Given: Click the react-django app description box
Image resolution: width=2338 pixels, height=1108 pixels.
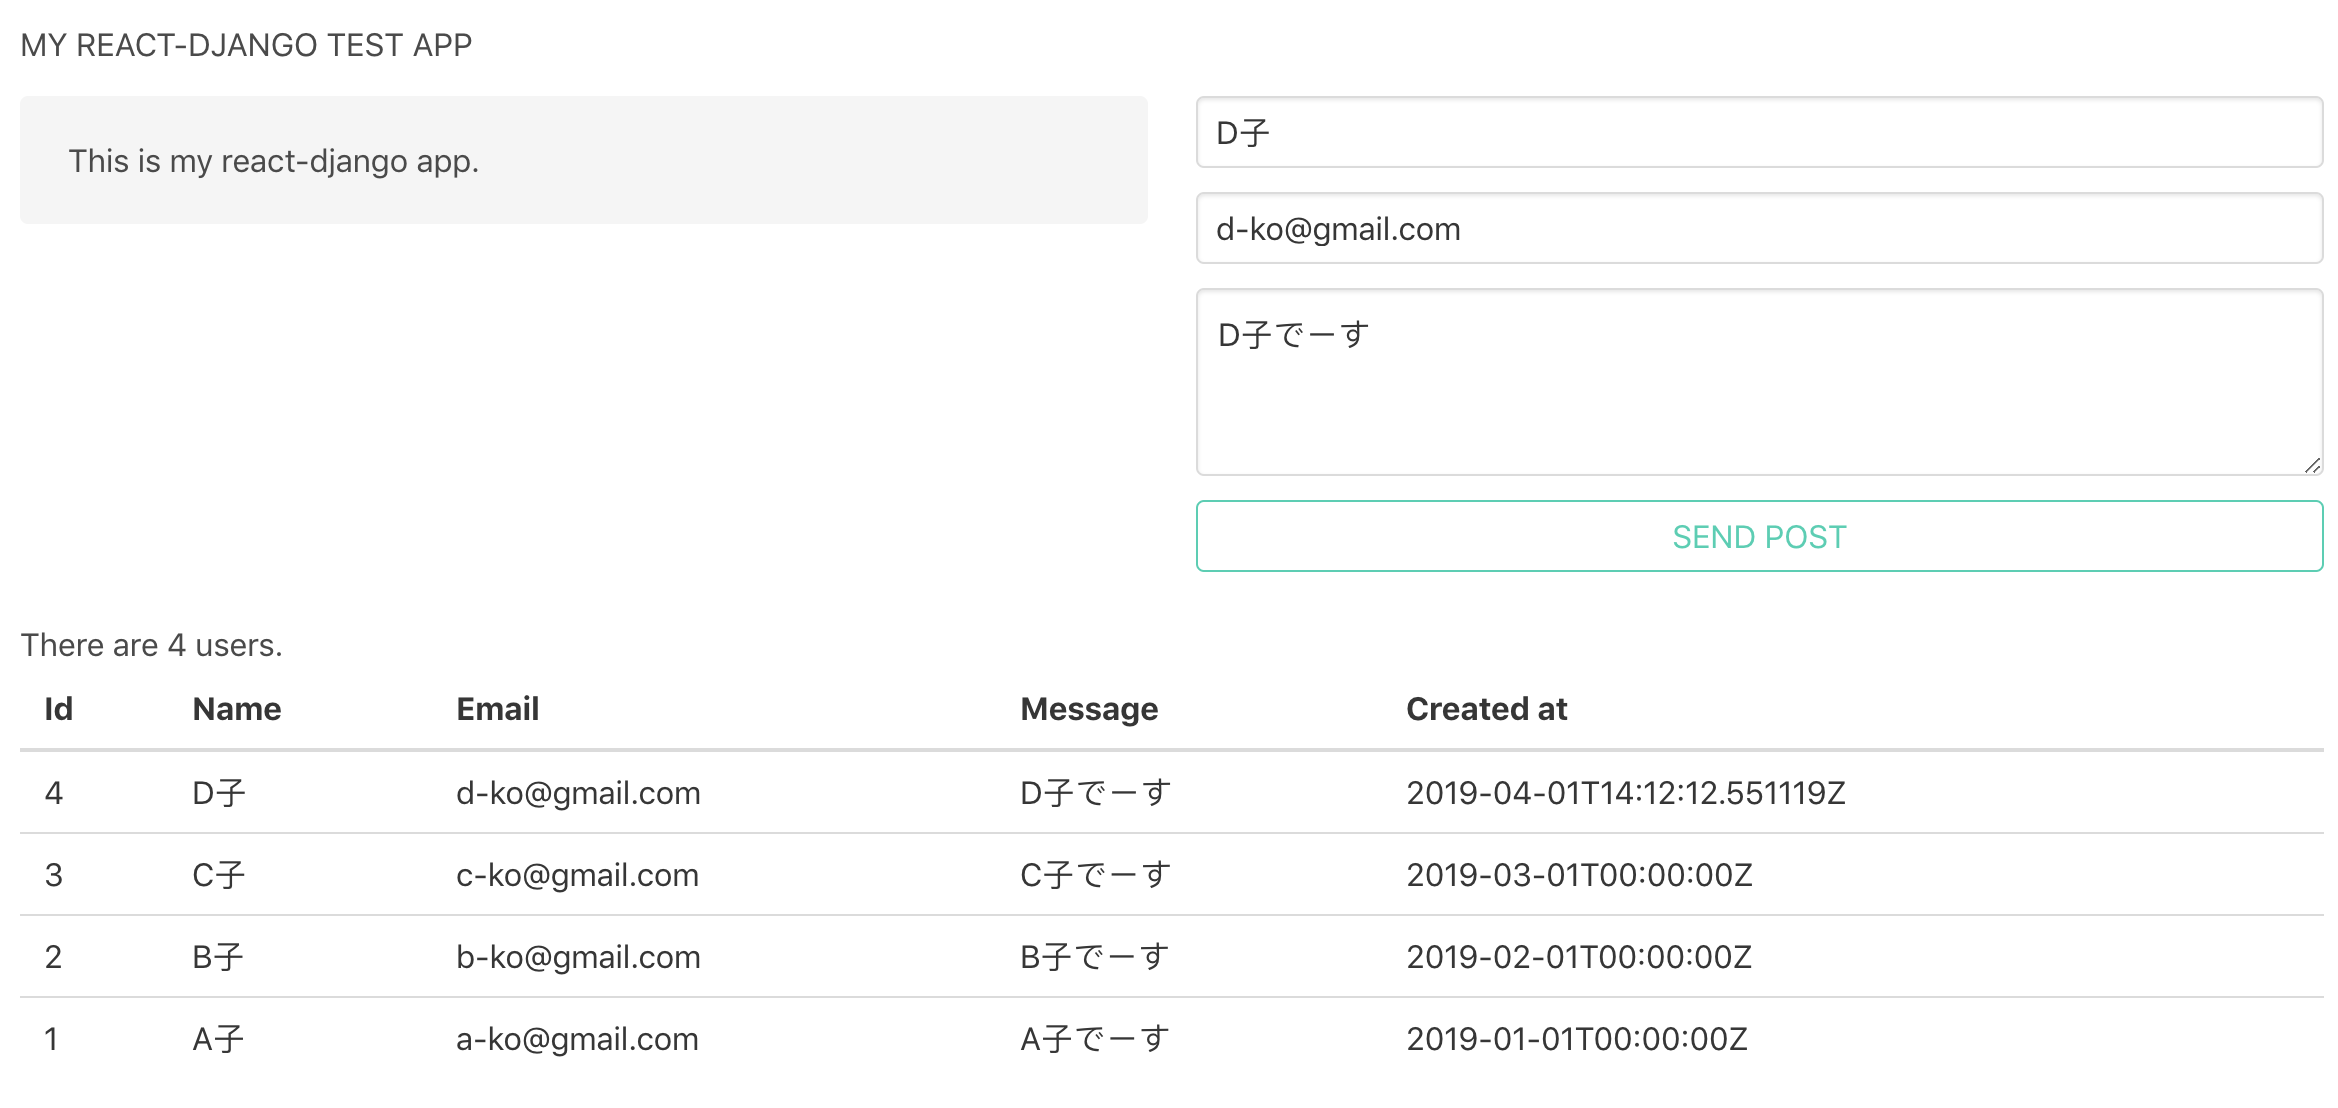Looking at the screenshot, I should [583, 160].
